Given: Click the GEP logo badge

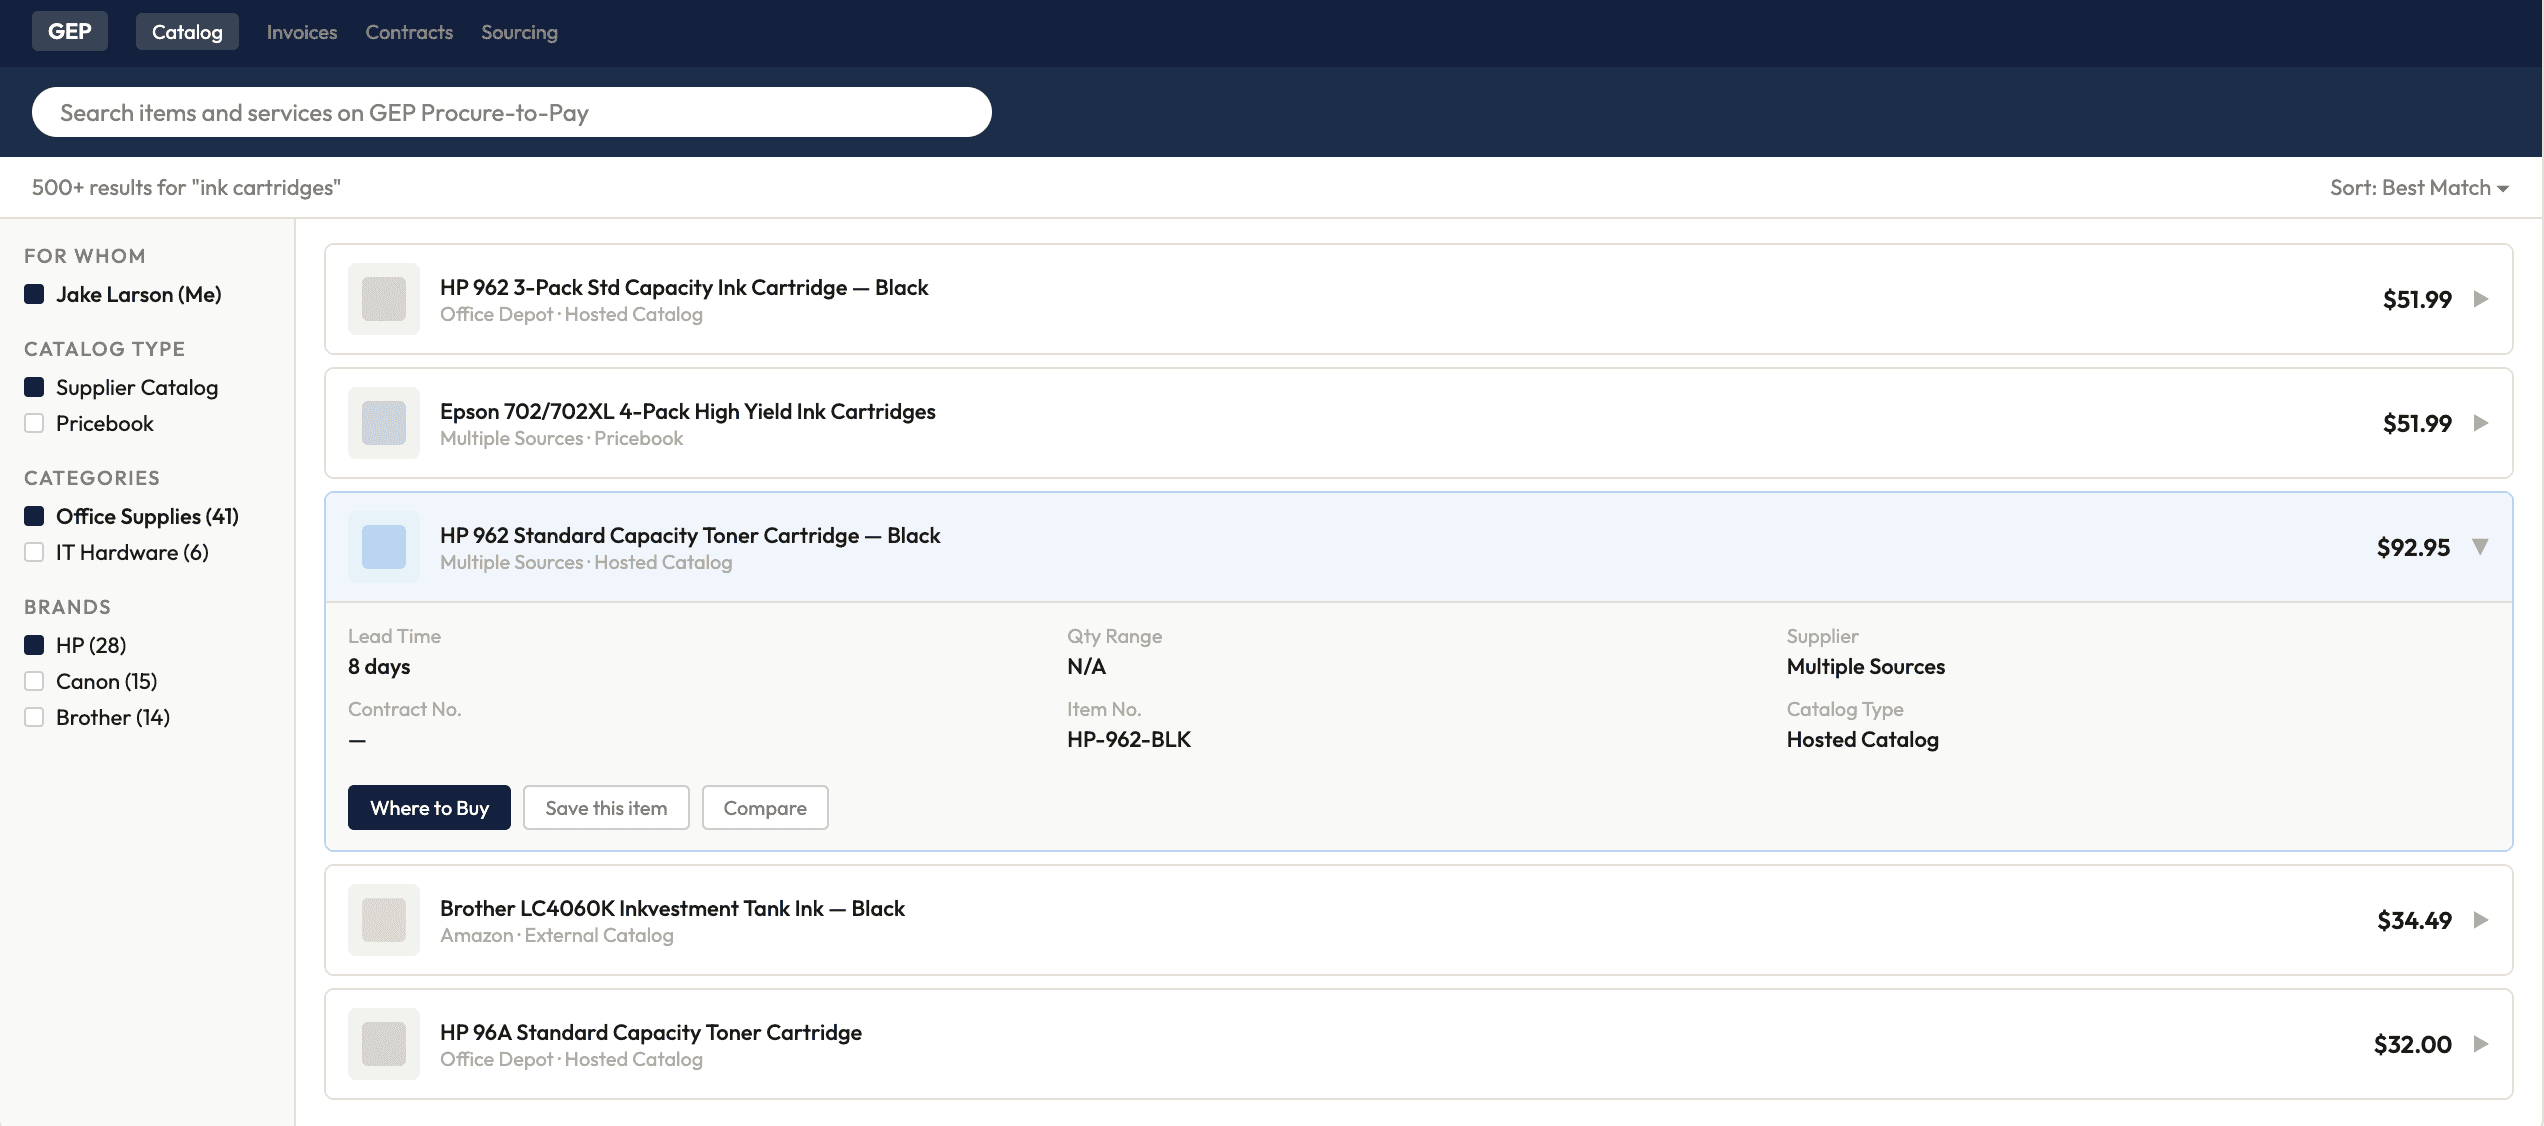Looking at the screenshot, I should pyautogui.click(x=69, y=31).
